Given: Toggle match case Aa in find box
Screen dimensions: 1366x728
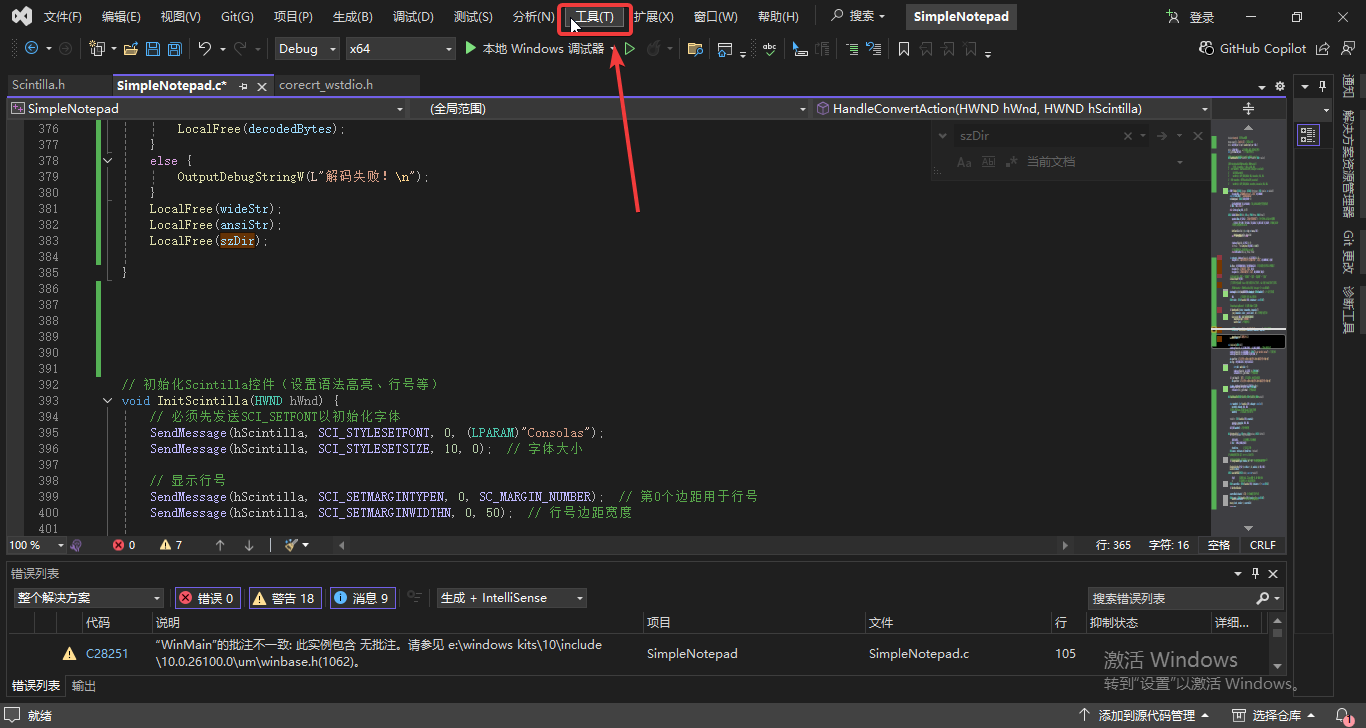Looking at the screenshot, I should pyautogui.click(x=964, y=161).
